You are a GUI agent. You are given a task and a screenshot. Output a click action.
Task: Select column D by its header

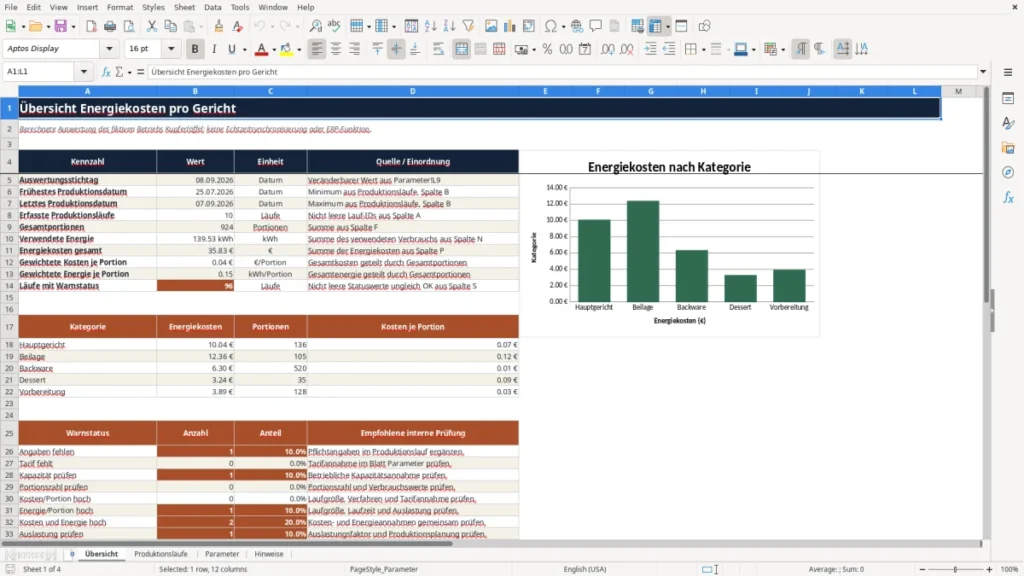point(413,91)
